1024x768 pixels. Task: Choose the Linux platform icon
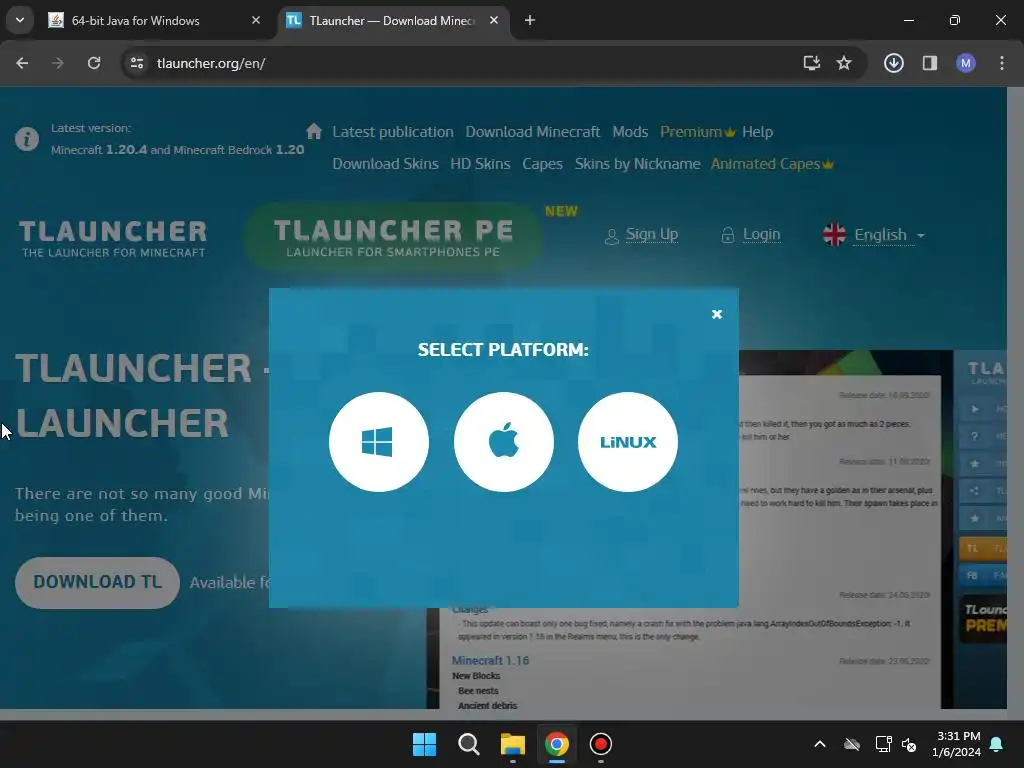628,442
